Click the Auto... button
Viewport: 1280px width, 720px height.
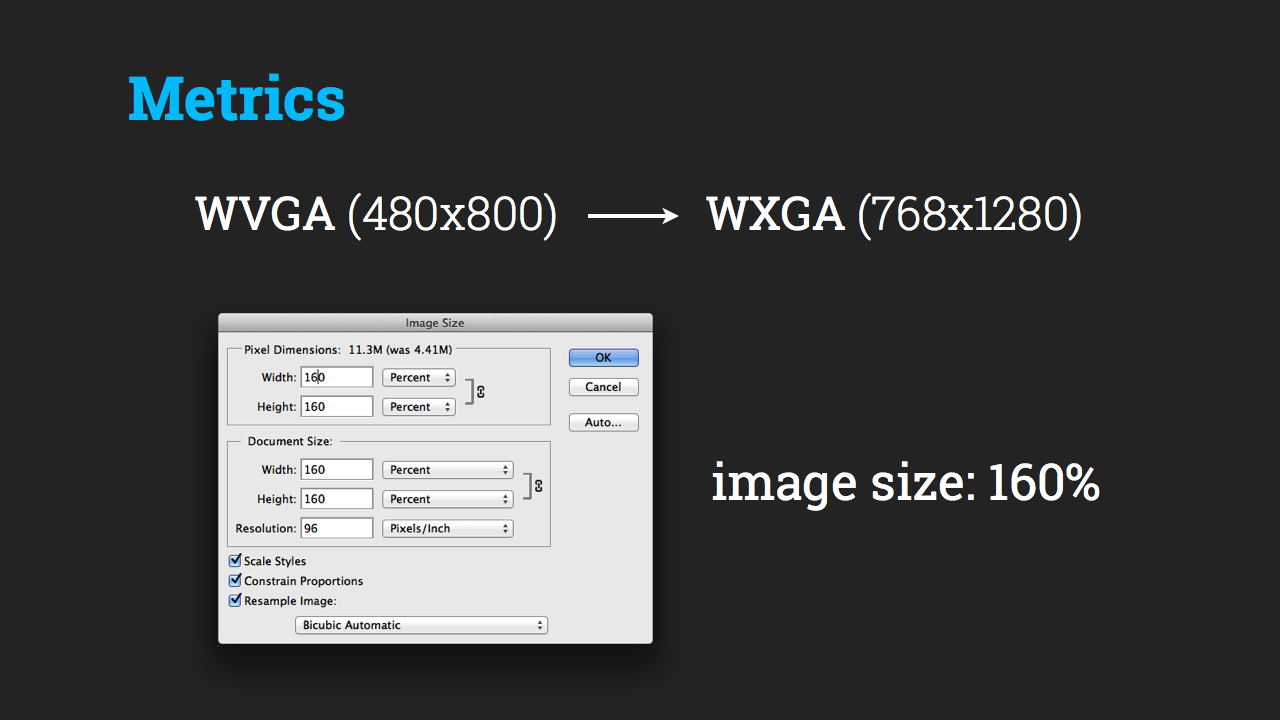pyautogui.click(x=603, y=422)
